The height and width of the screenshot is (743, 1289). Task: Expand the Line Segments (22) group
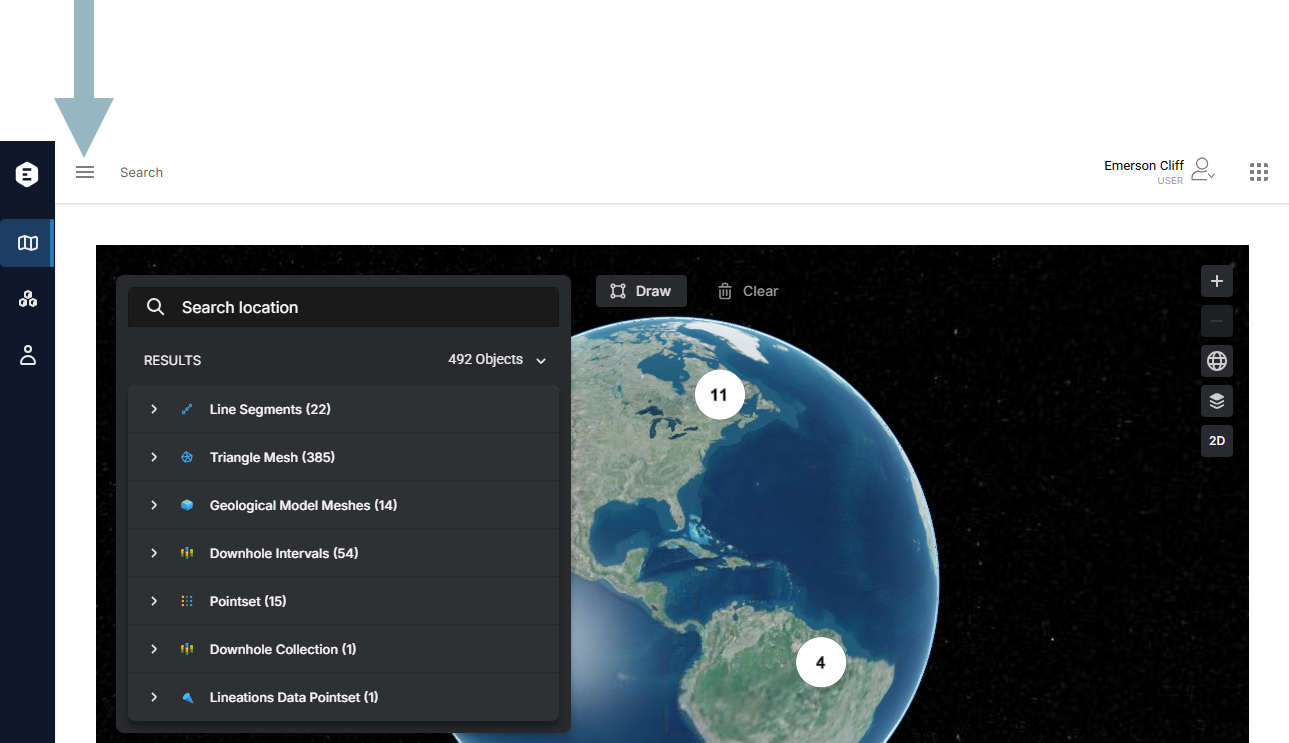(x=154, y=409)
